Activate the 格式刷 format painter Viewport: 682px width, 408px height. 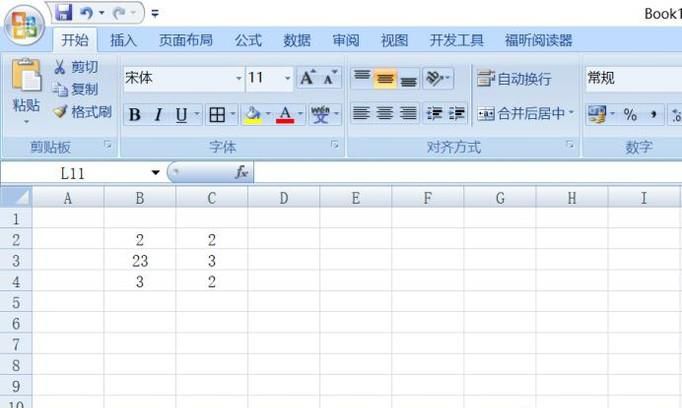point(83,112)
